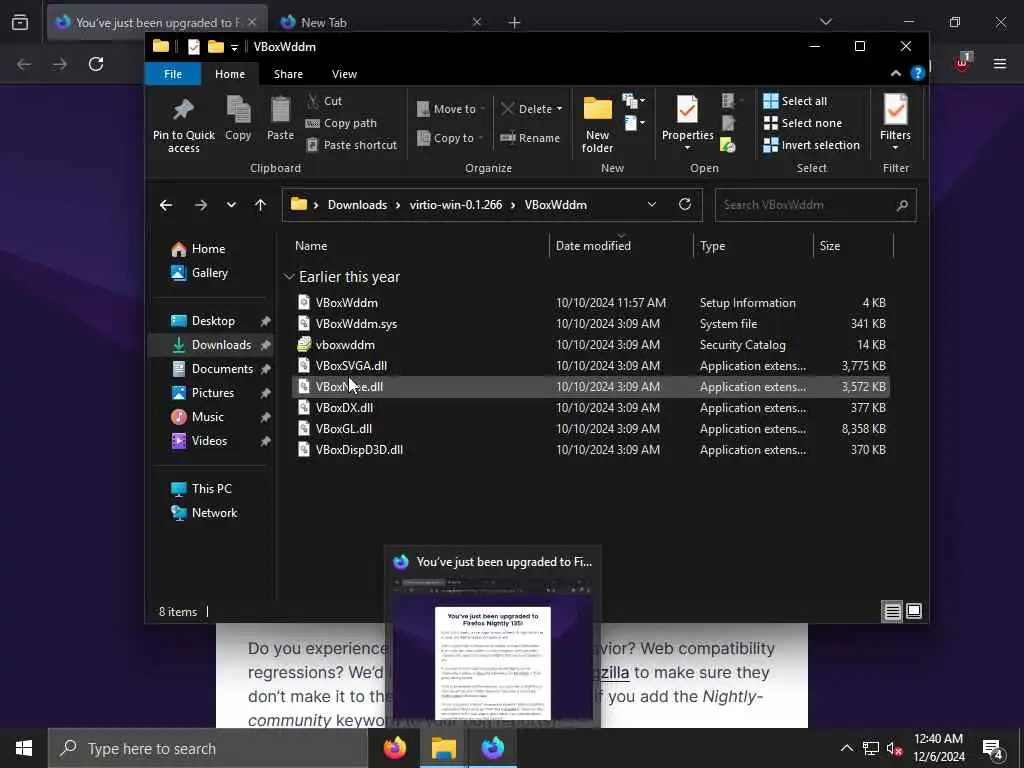Click Paste shortcut in the ribbon
This screenshot has height=768, width=1024.
pyautogui.click(x=351, y=145)
